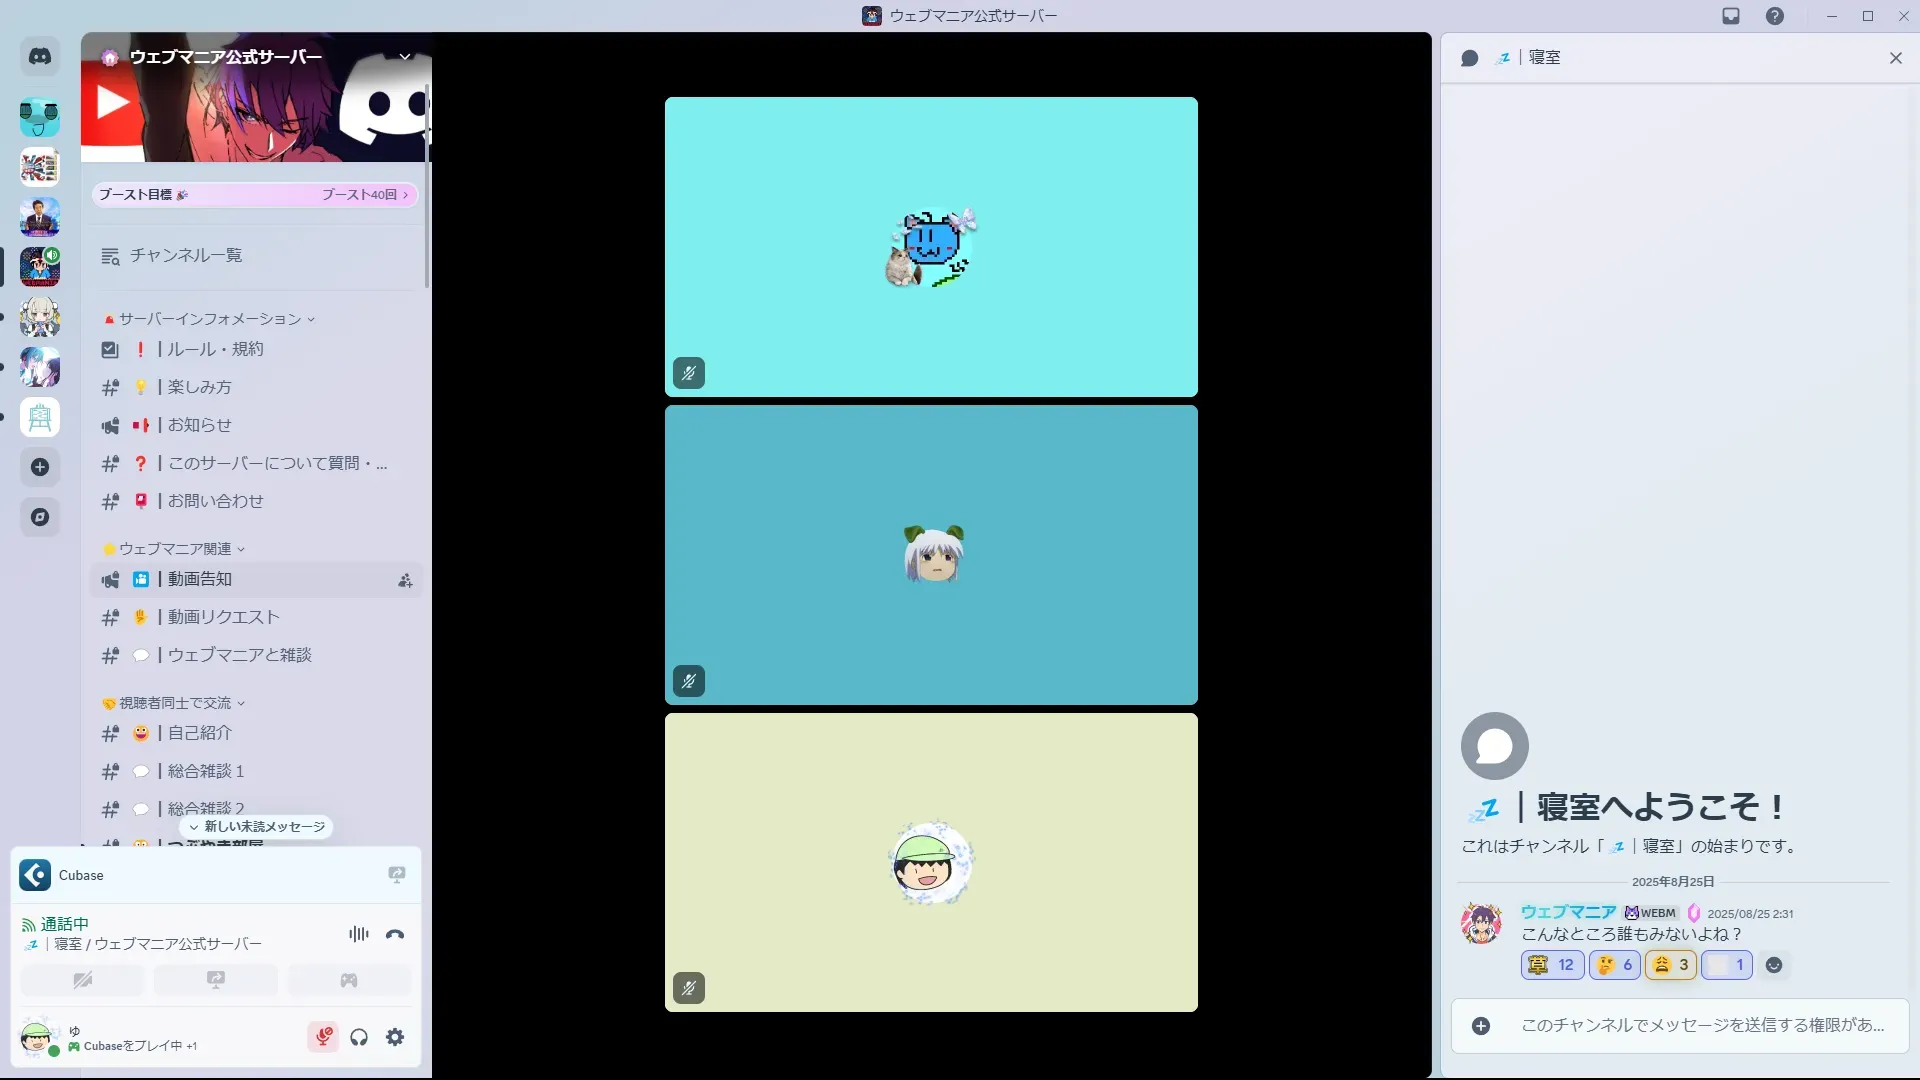Turn on the camera
Viewport: 1920px width, 1080px height.
83,980
